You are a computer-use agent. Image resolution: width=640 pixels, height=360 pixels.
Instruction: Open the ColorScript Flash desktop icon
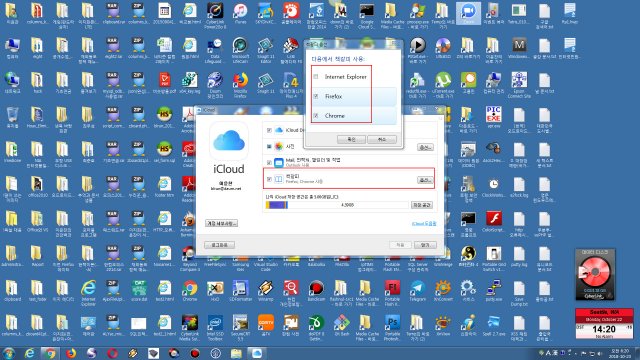click(x=493, y=221)
